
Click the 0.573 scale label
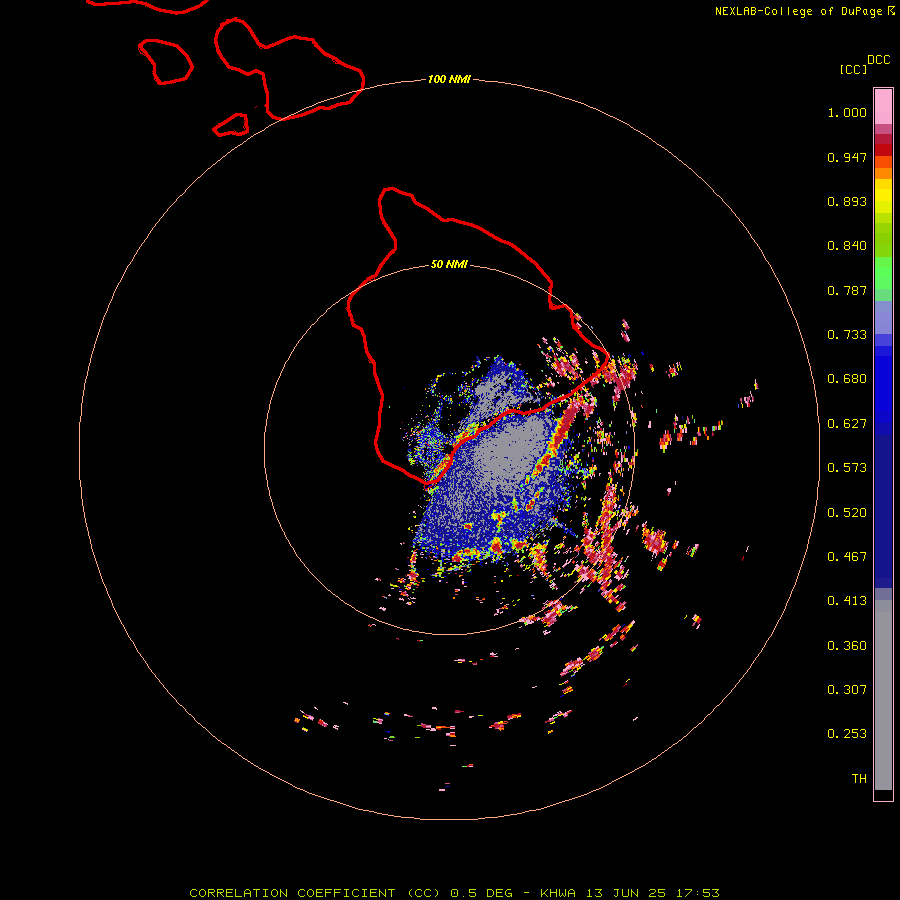(x=847, y=468)
